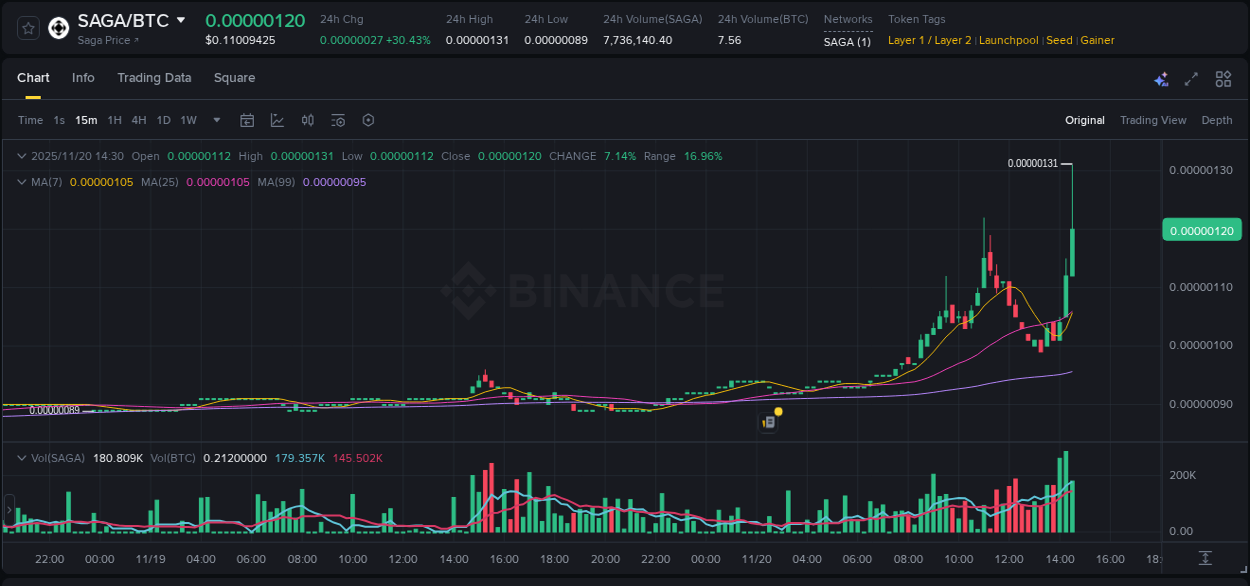
Task: Open the technical indicators icon
Action: (308, 119)
